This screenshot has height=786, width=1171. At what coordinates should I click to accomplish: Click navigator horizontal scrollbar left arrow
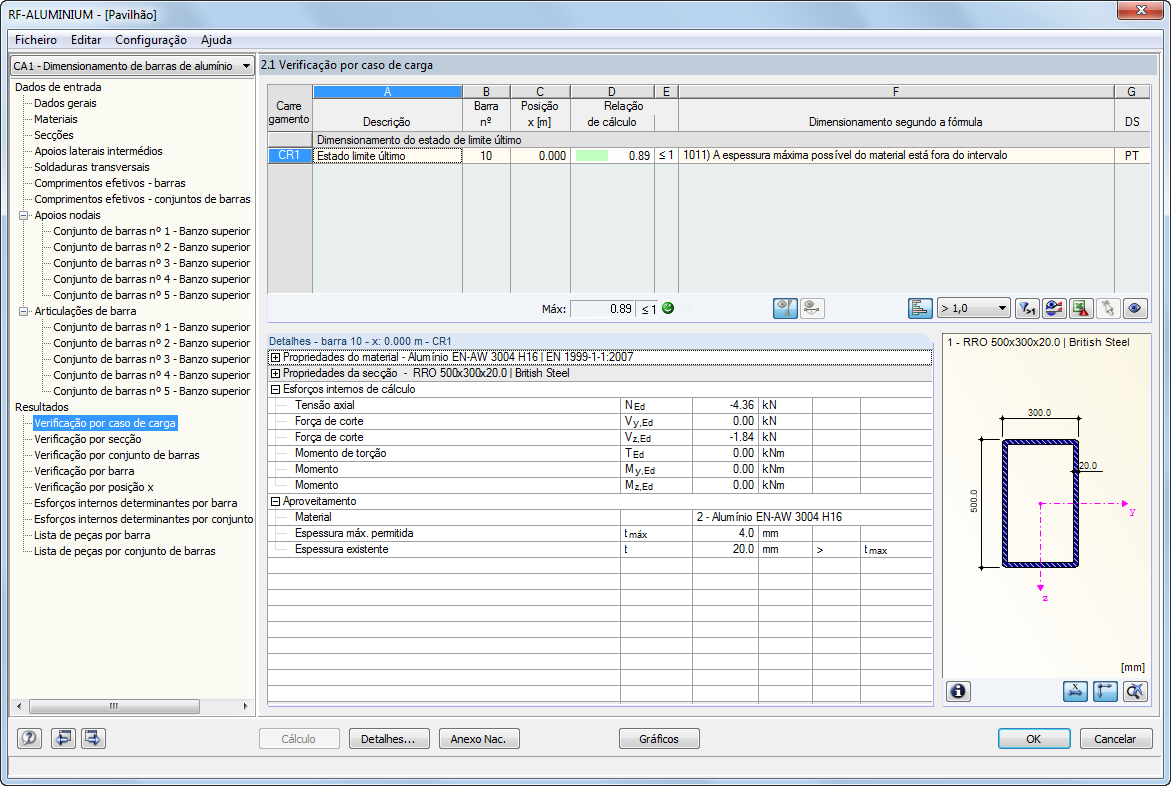[x=19, y=706]
